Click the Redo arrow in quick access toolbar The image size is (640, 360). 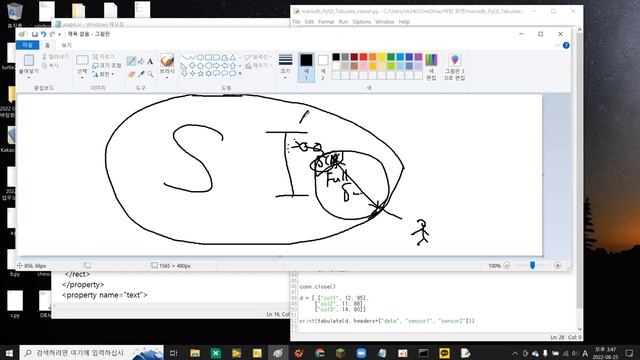click(52, 34)
